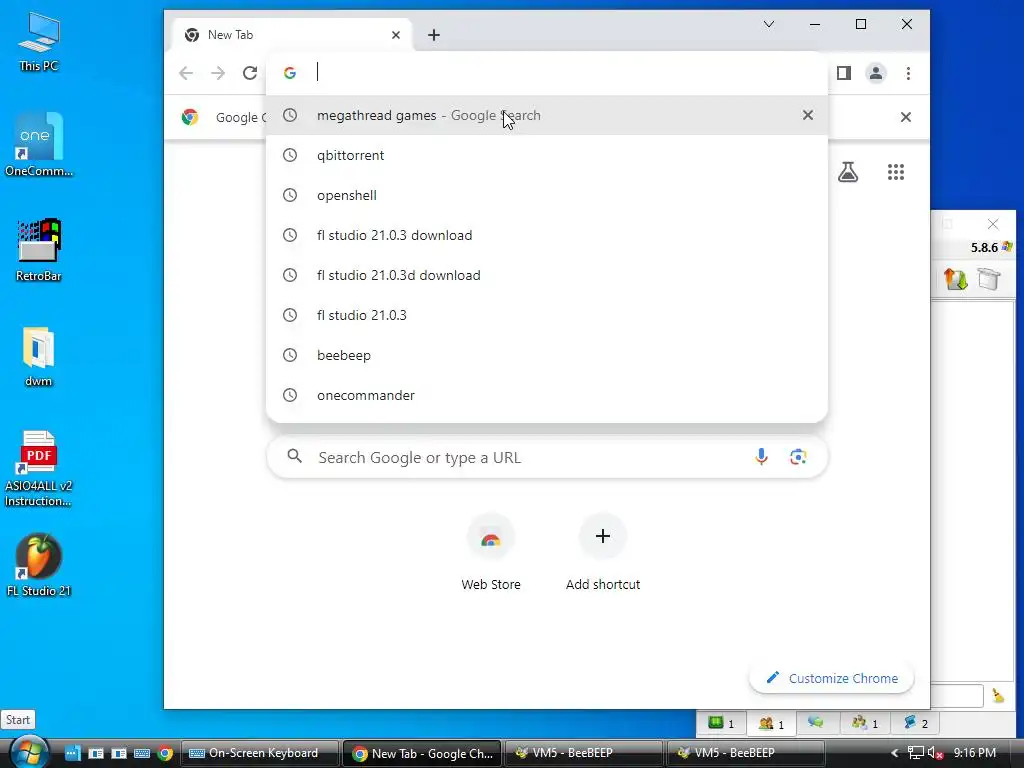The width and height of the screenshot is (1024, 768).
Task: Open the Web Store shortcut
Action: pos(490,552)
